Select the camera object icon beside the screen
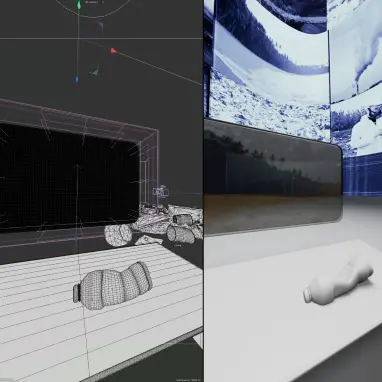Viewport: 382px width, 382px height. click(x=161, y=191)
